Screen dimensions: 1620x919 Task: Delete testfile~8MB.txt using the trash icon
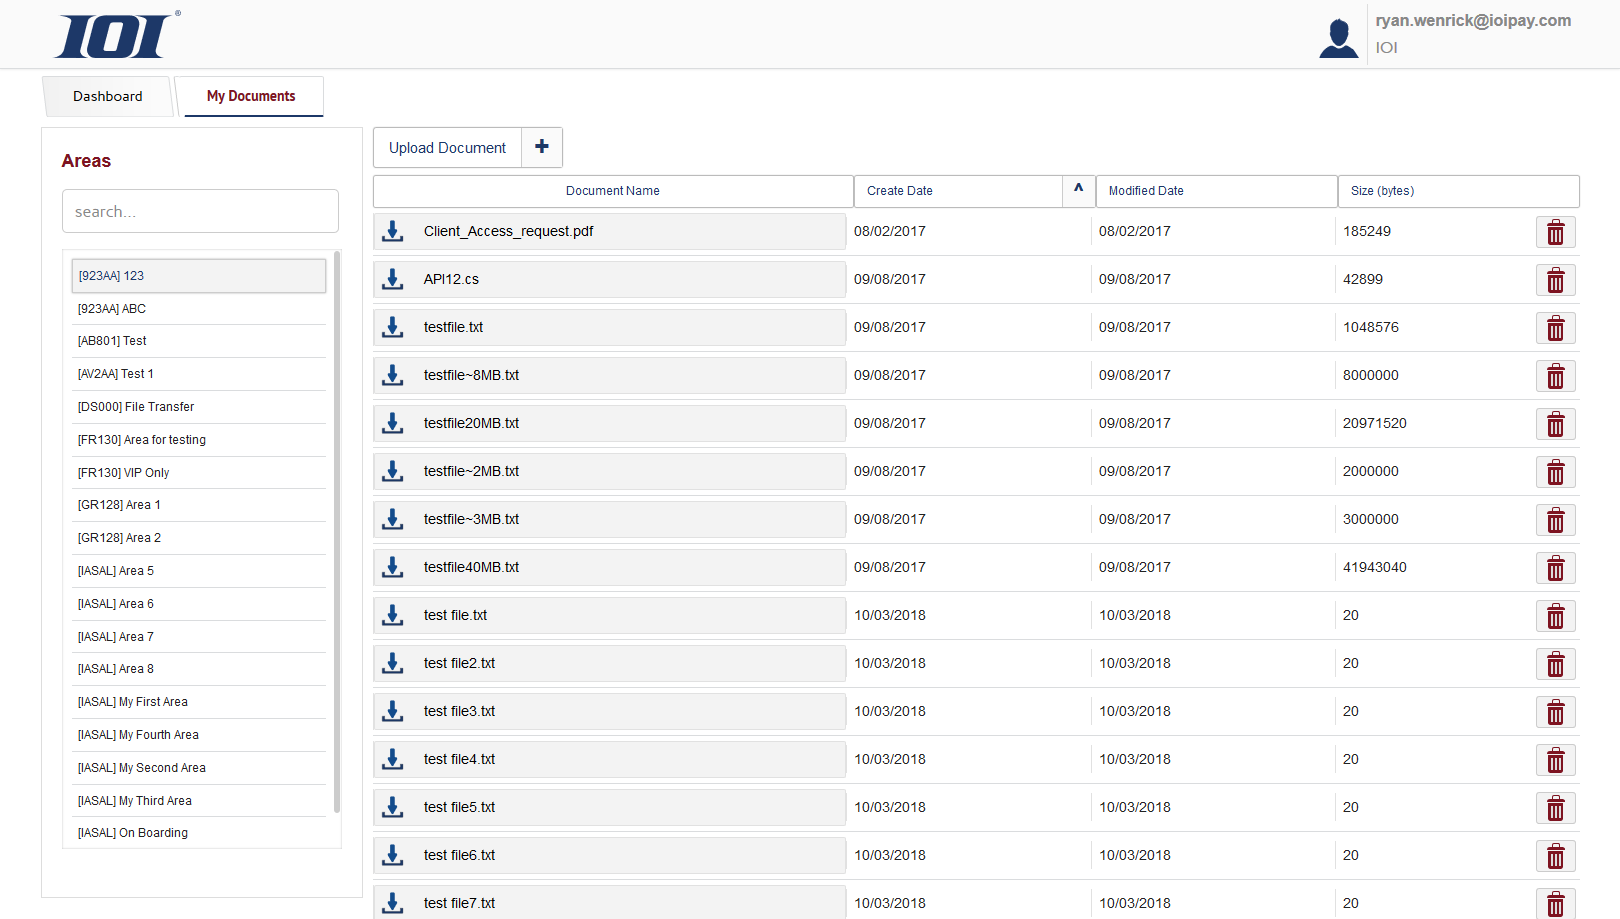pos(1555,376)
